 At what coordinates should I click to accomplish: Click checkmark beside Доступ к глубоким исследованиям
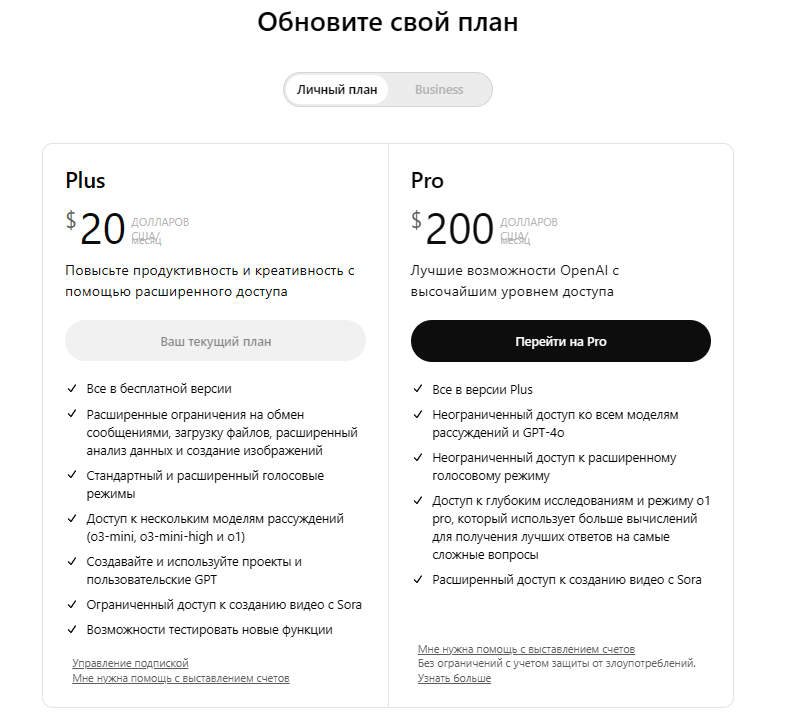click(x=418, y=500)
